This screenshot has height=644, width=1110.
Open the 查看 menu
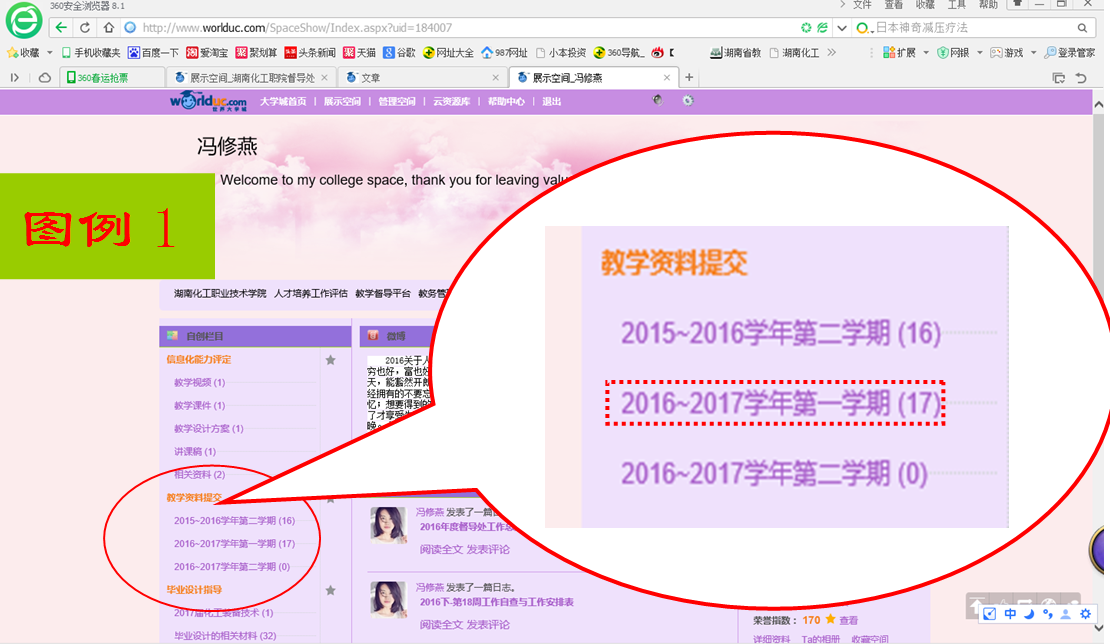coord(893,5)
